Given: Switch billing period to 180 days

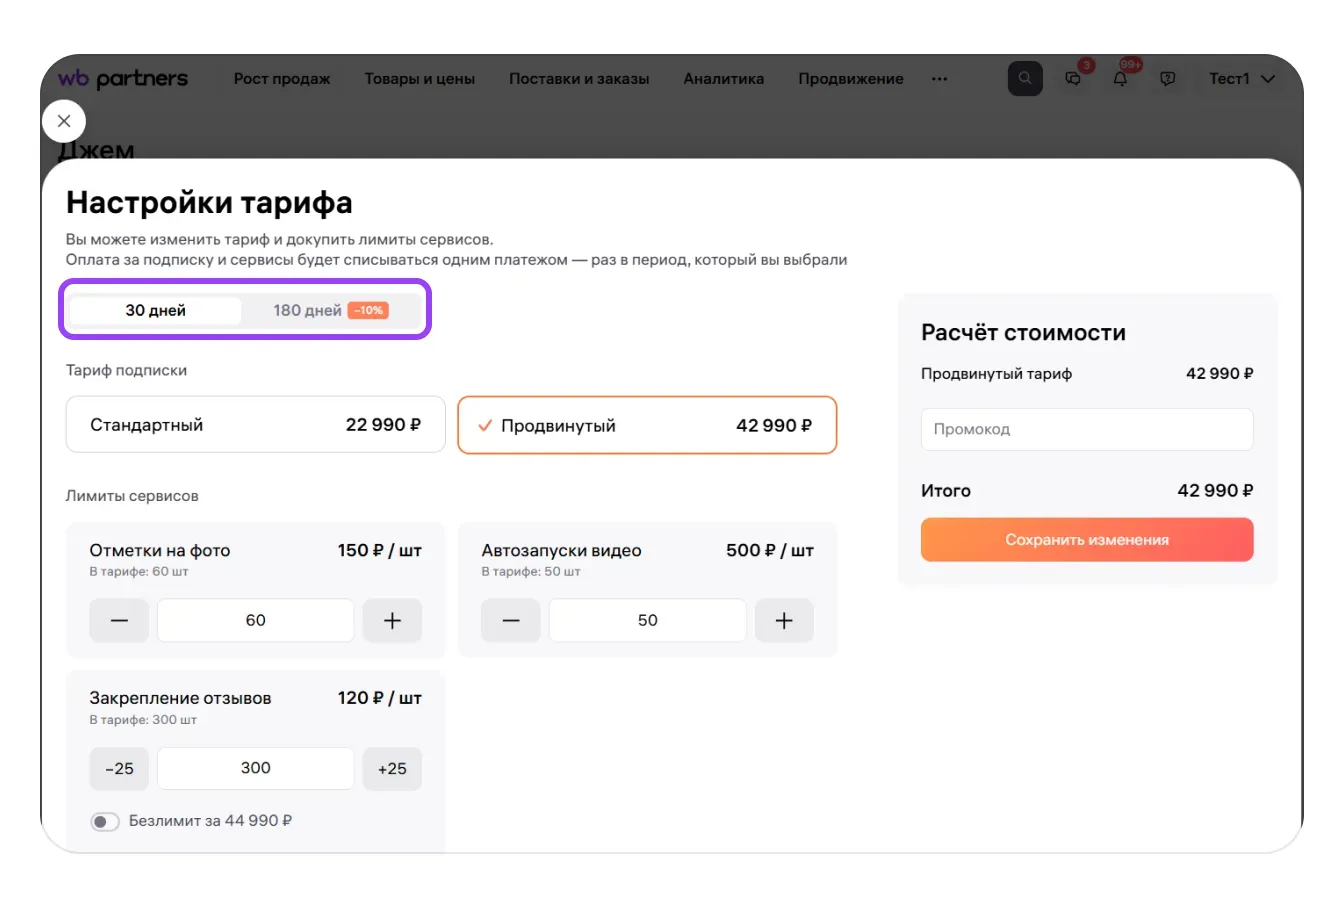Looking at the screenshot, I should [330, 310].
